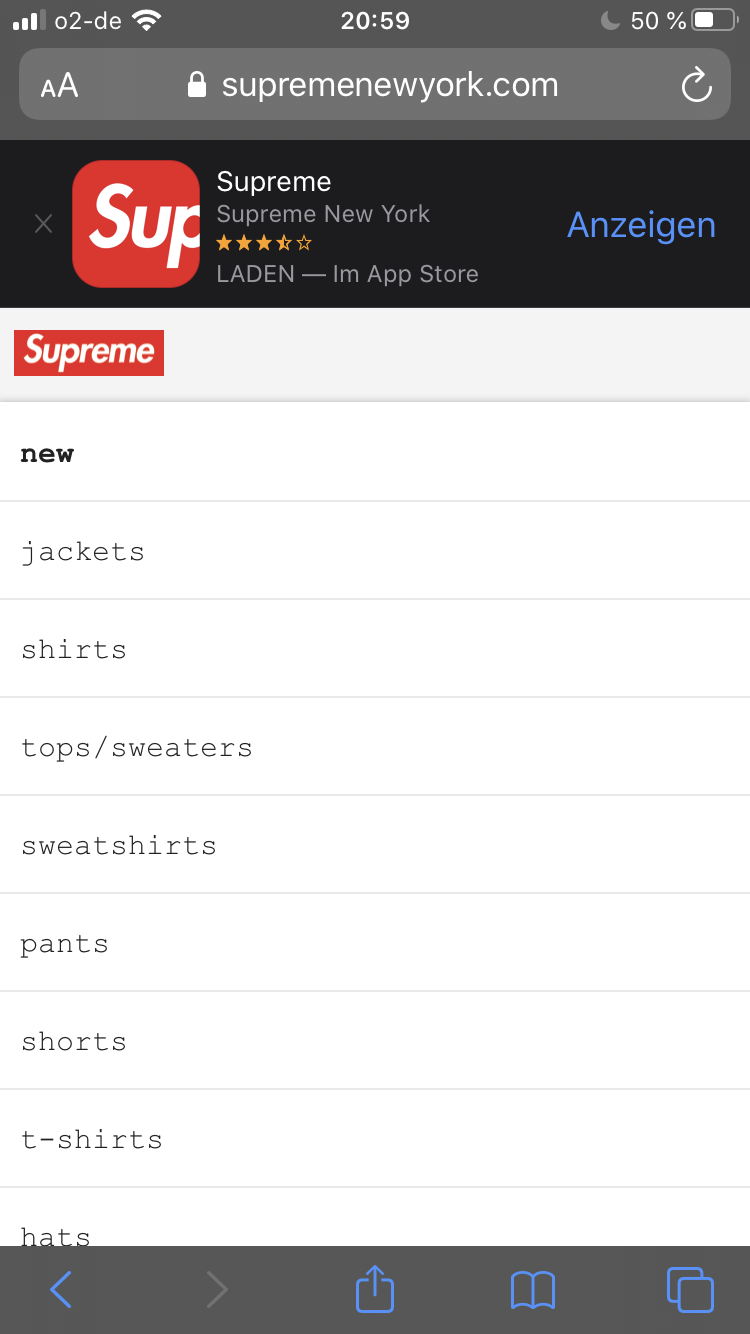Click the red Supreme logo
Viewport: 750px width, 1334px height.
point(89,353)
